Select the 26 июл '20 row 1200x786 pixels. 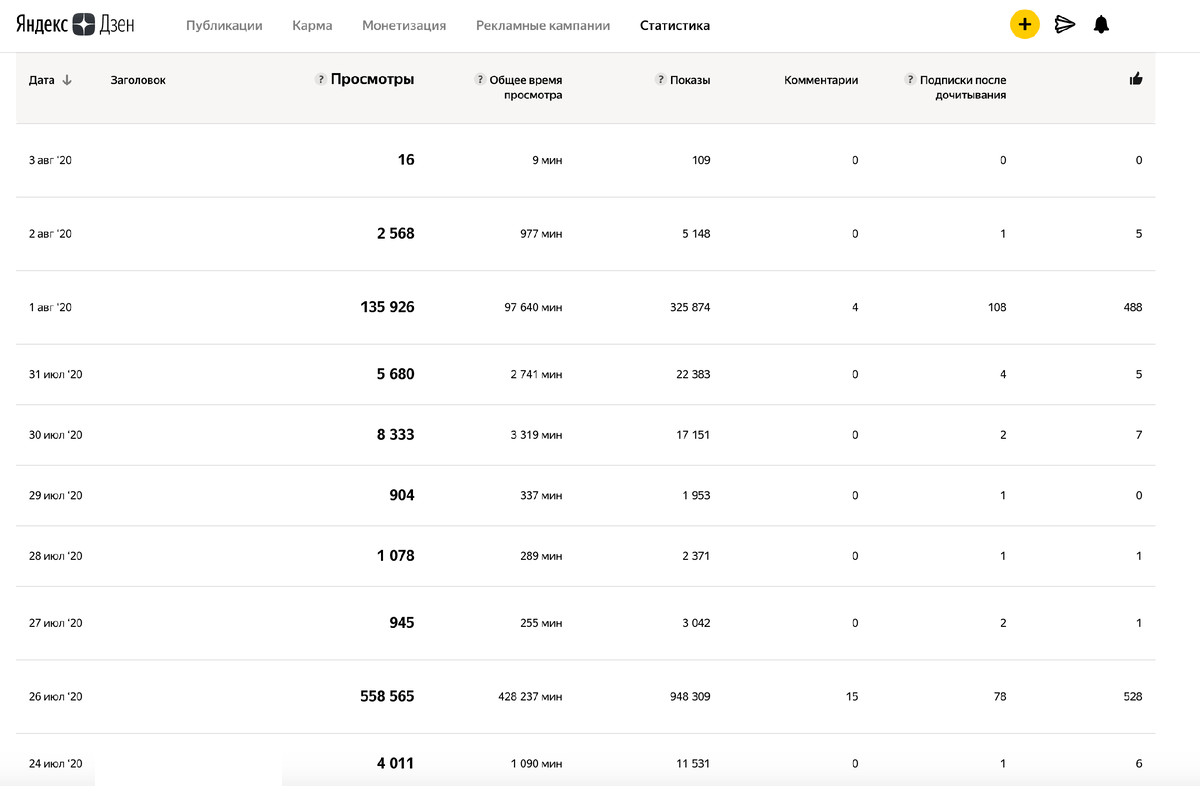585,696
